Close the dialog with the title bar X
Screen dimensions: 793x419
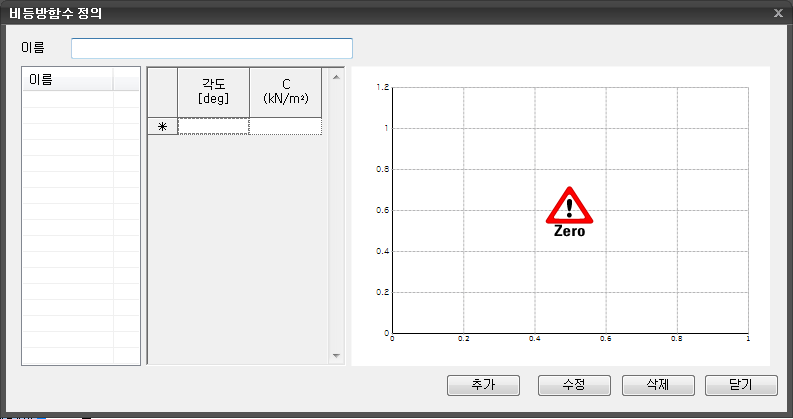(778, 13)
